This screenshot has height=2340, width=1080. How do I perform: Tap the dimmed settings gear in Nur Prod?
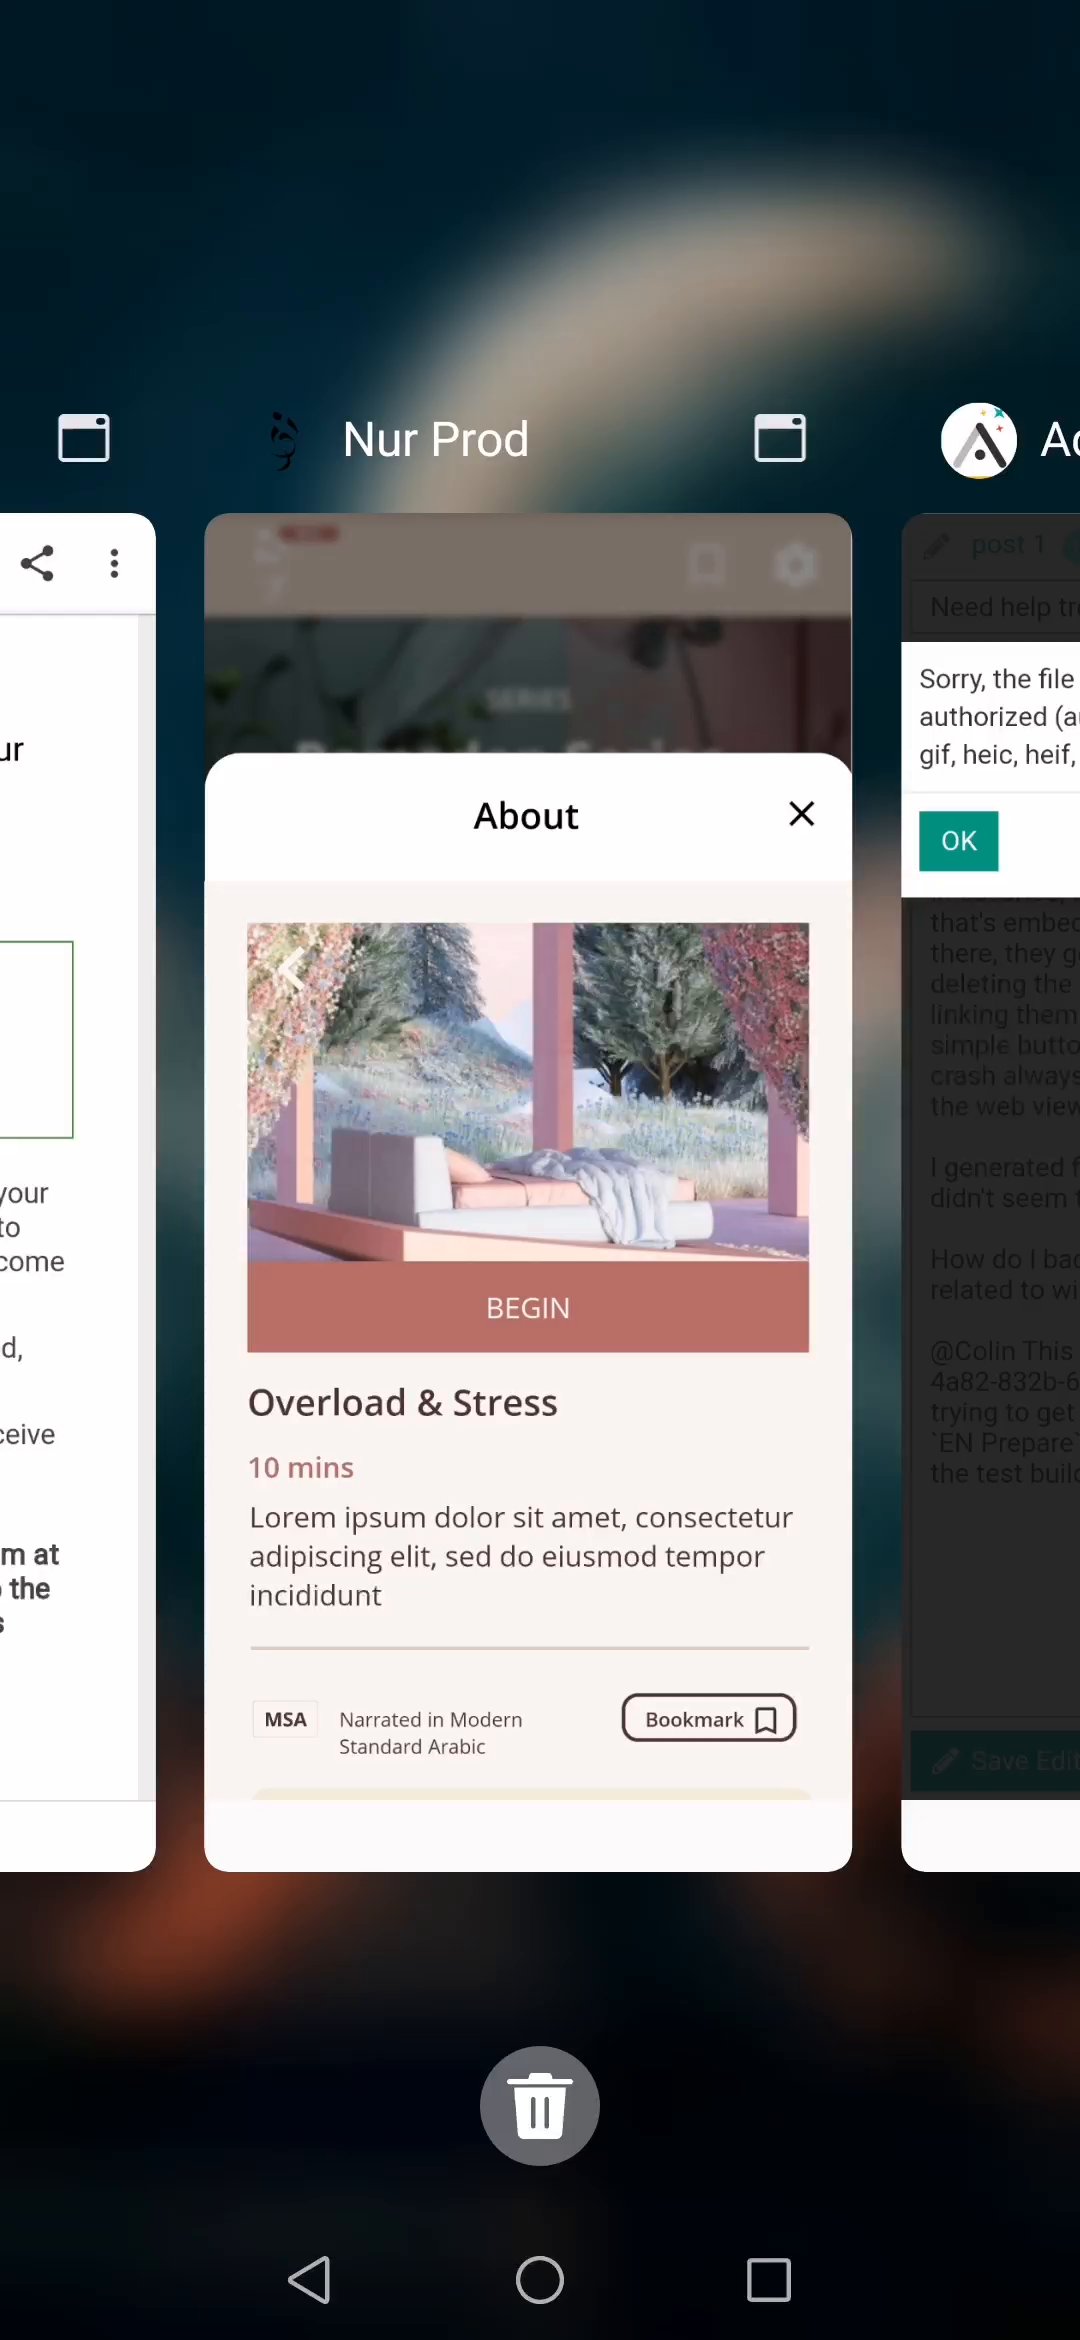(x=795, y=566)
